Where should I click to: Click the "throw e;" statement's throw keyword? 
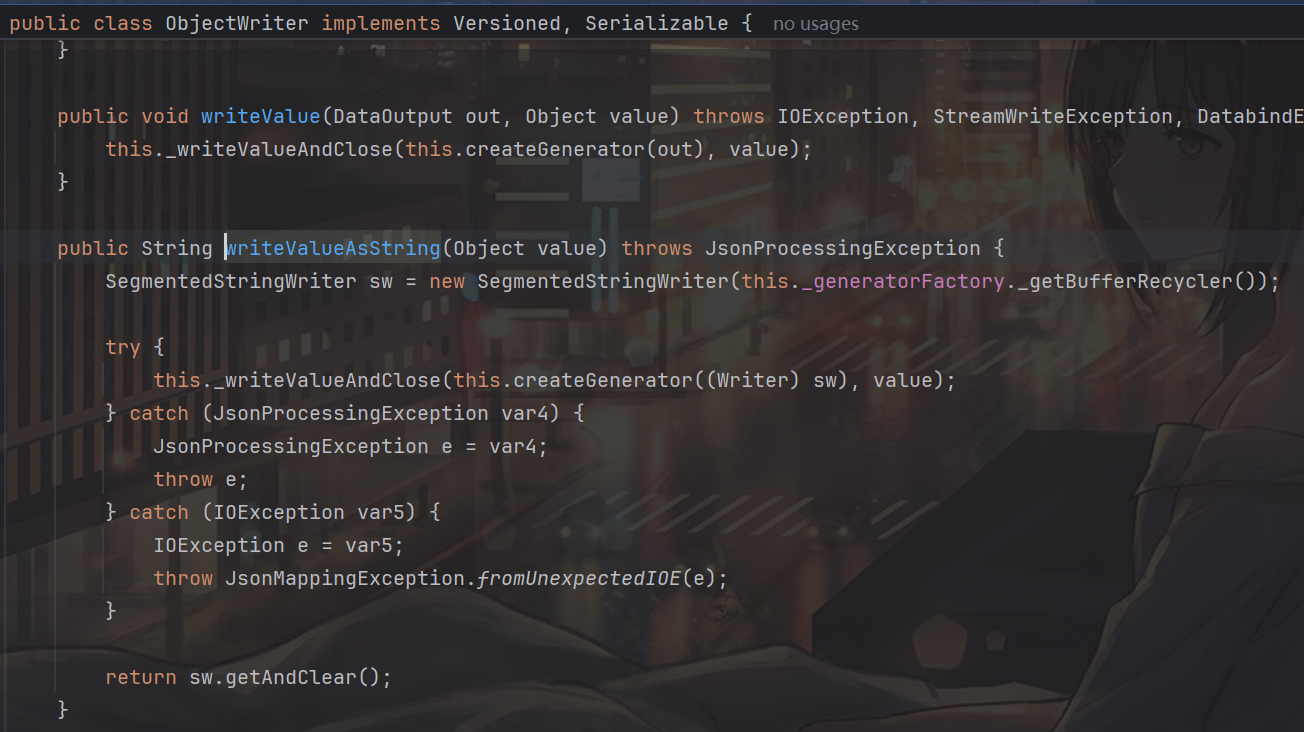click(x=183, y=479)
